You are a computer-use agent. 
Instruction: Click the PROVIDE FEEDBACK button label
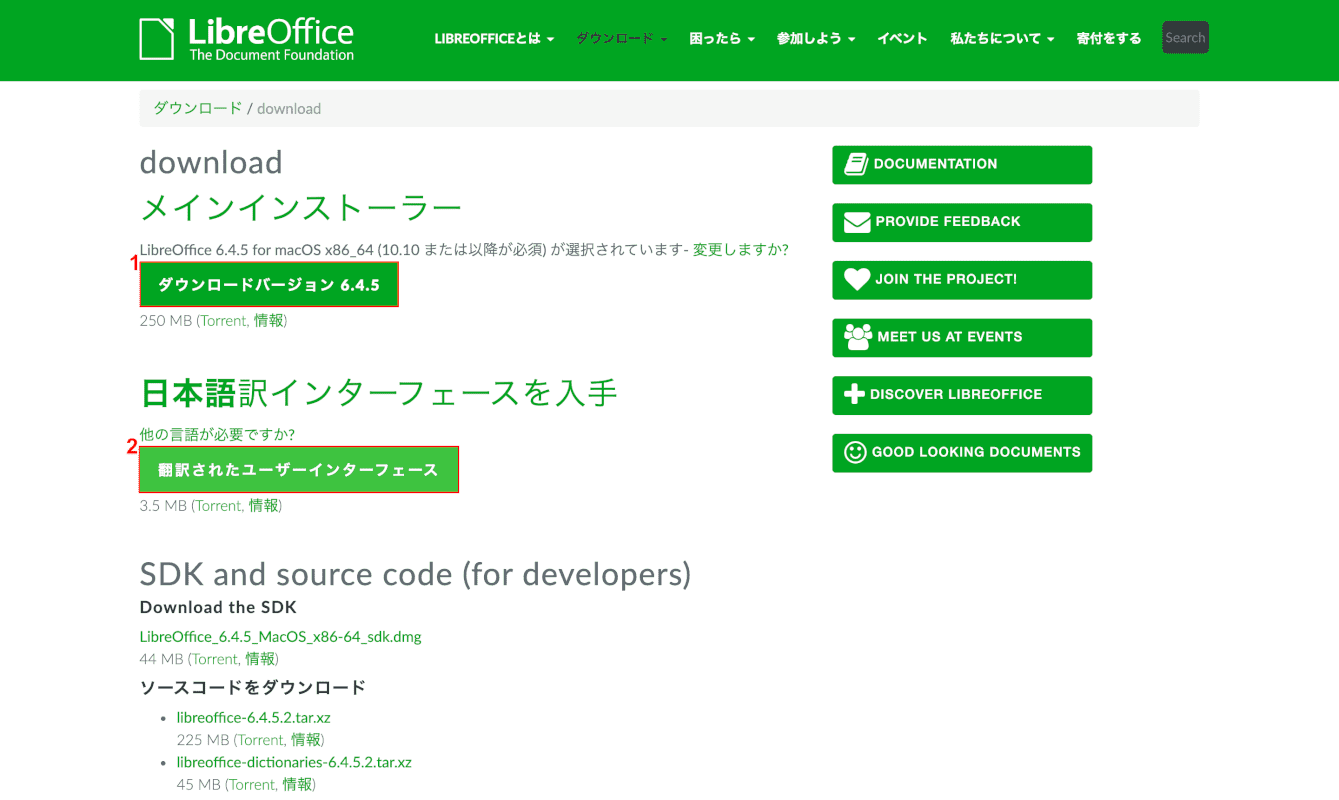tap(948, 222)
